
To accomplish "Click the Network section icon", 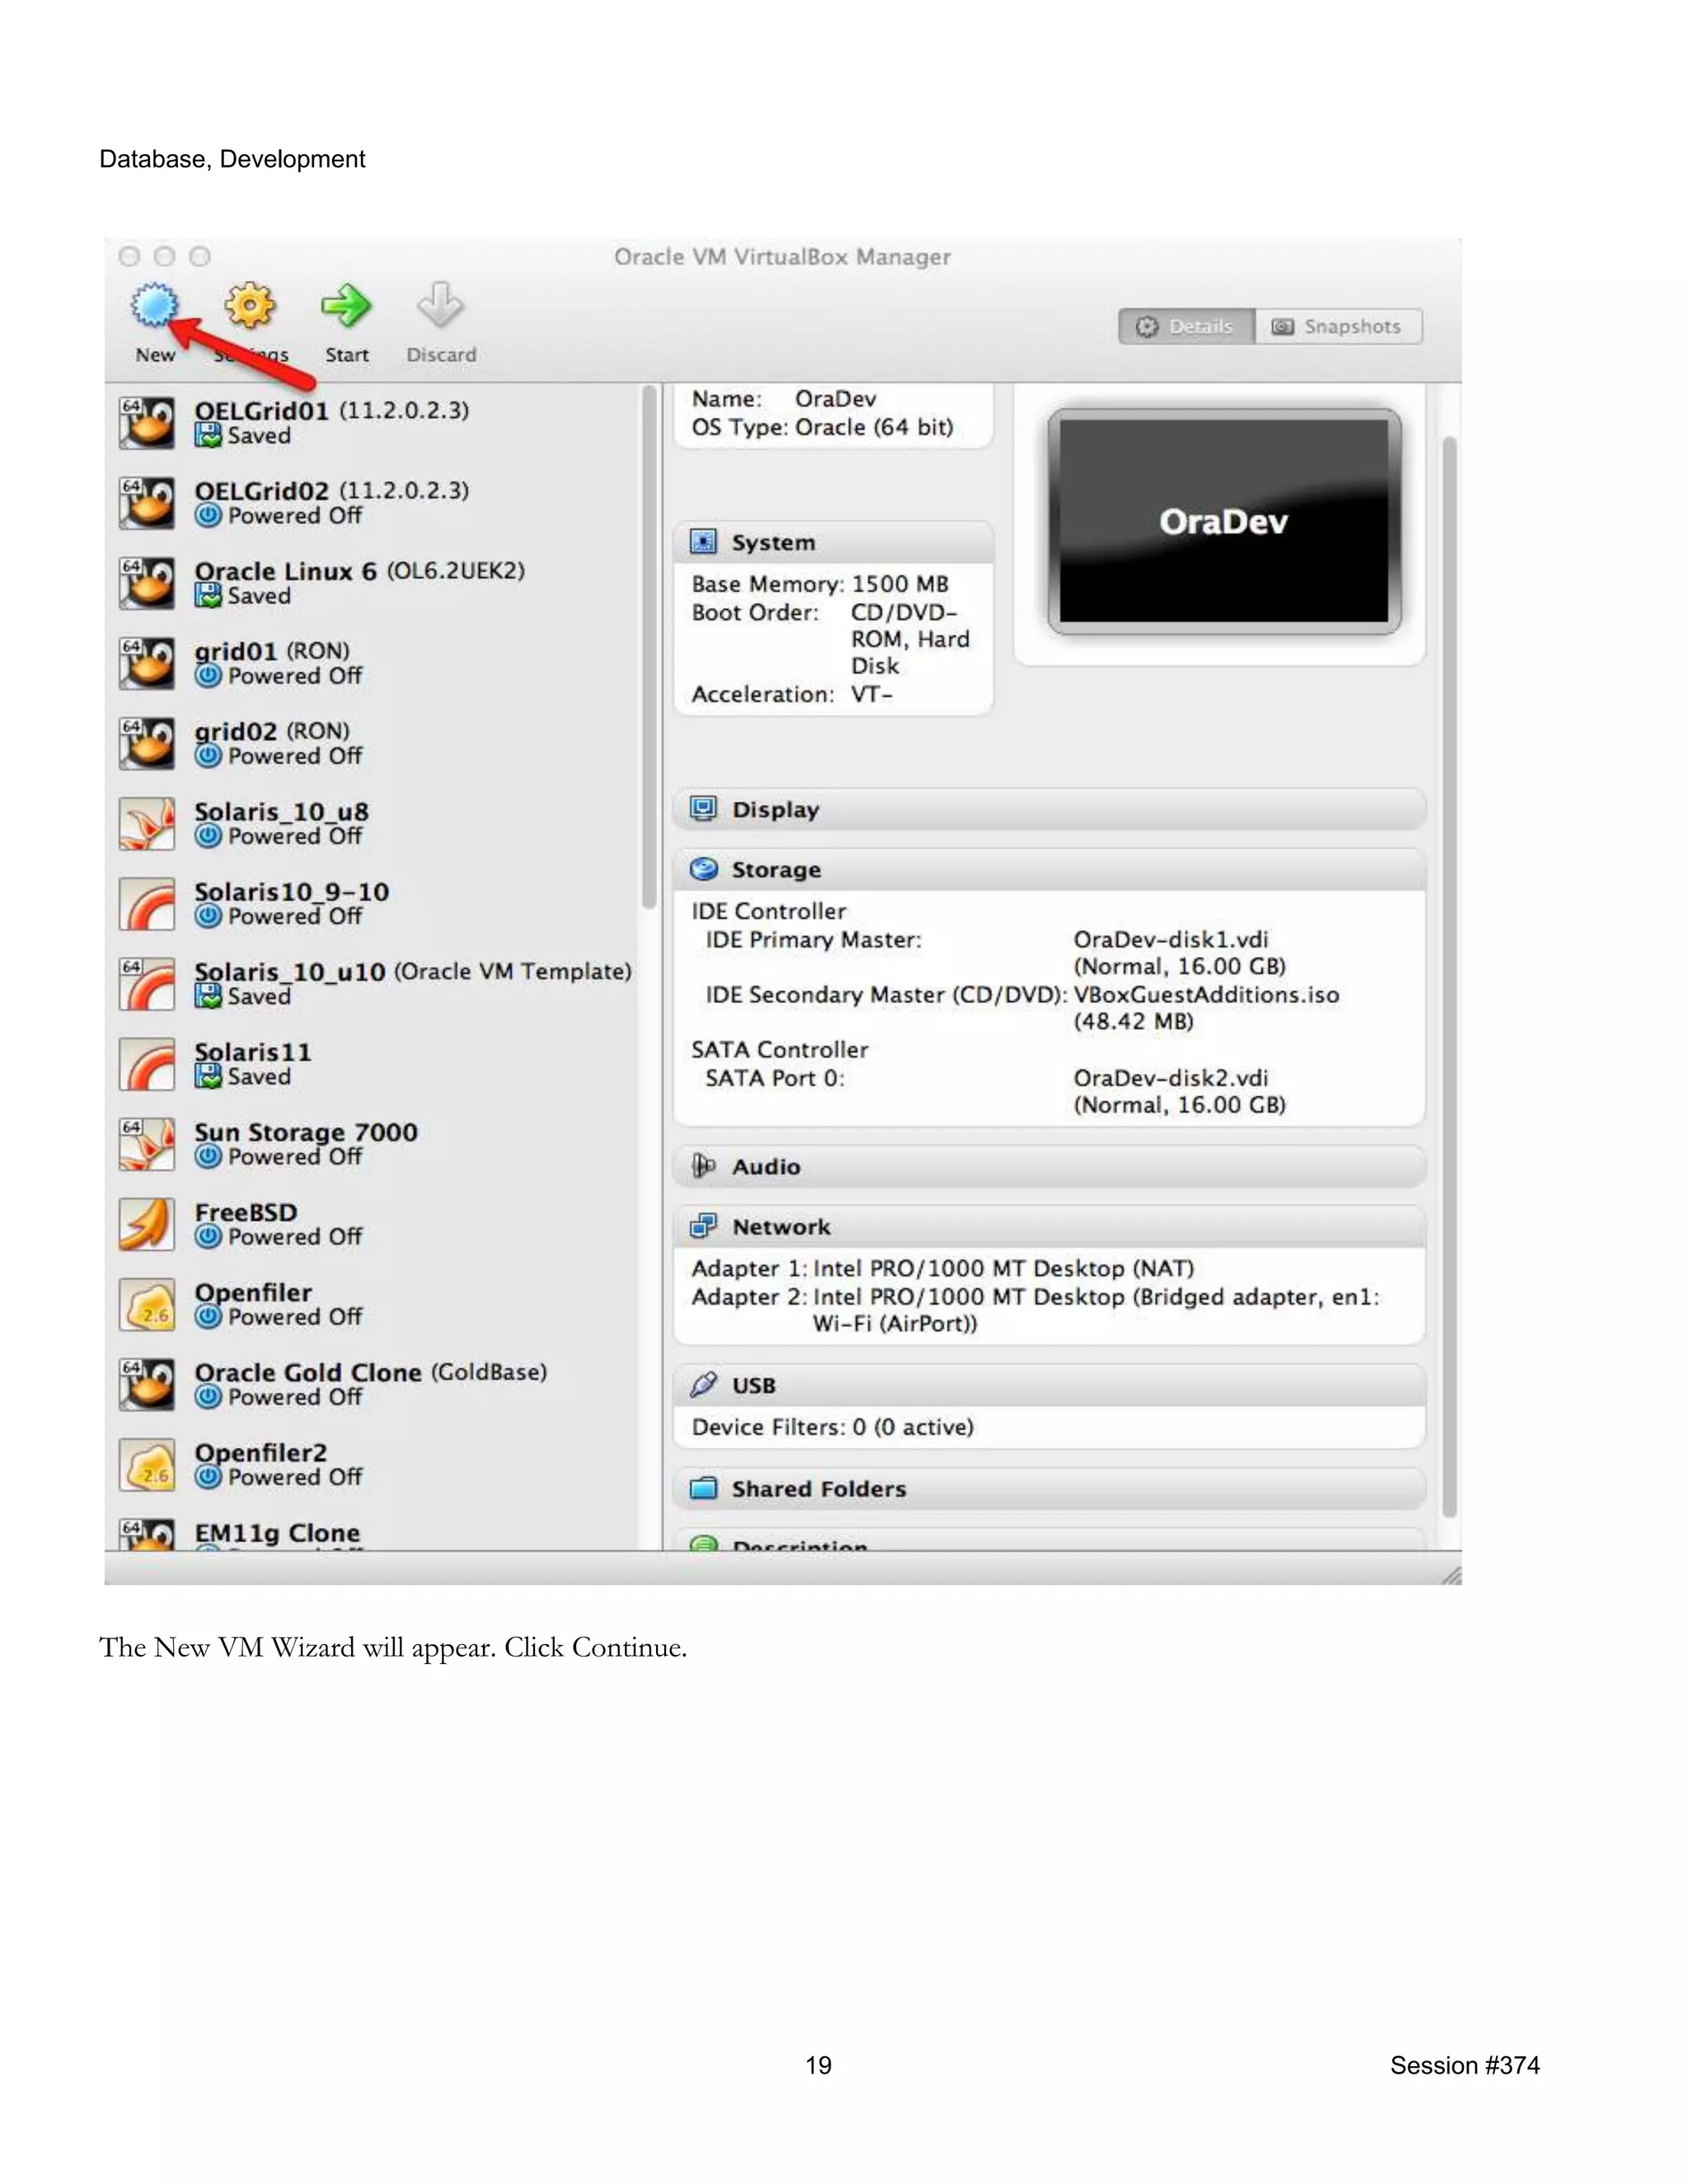I will point(704,1226).
